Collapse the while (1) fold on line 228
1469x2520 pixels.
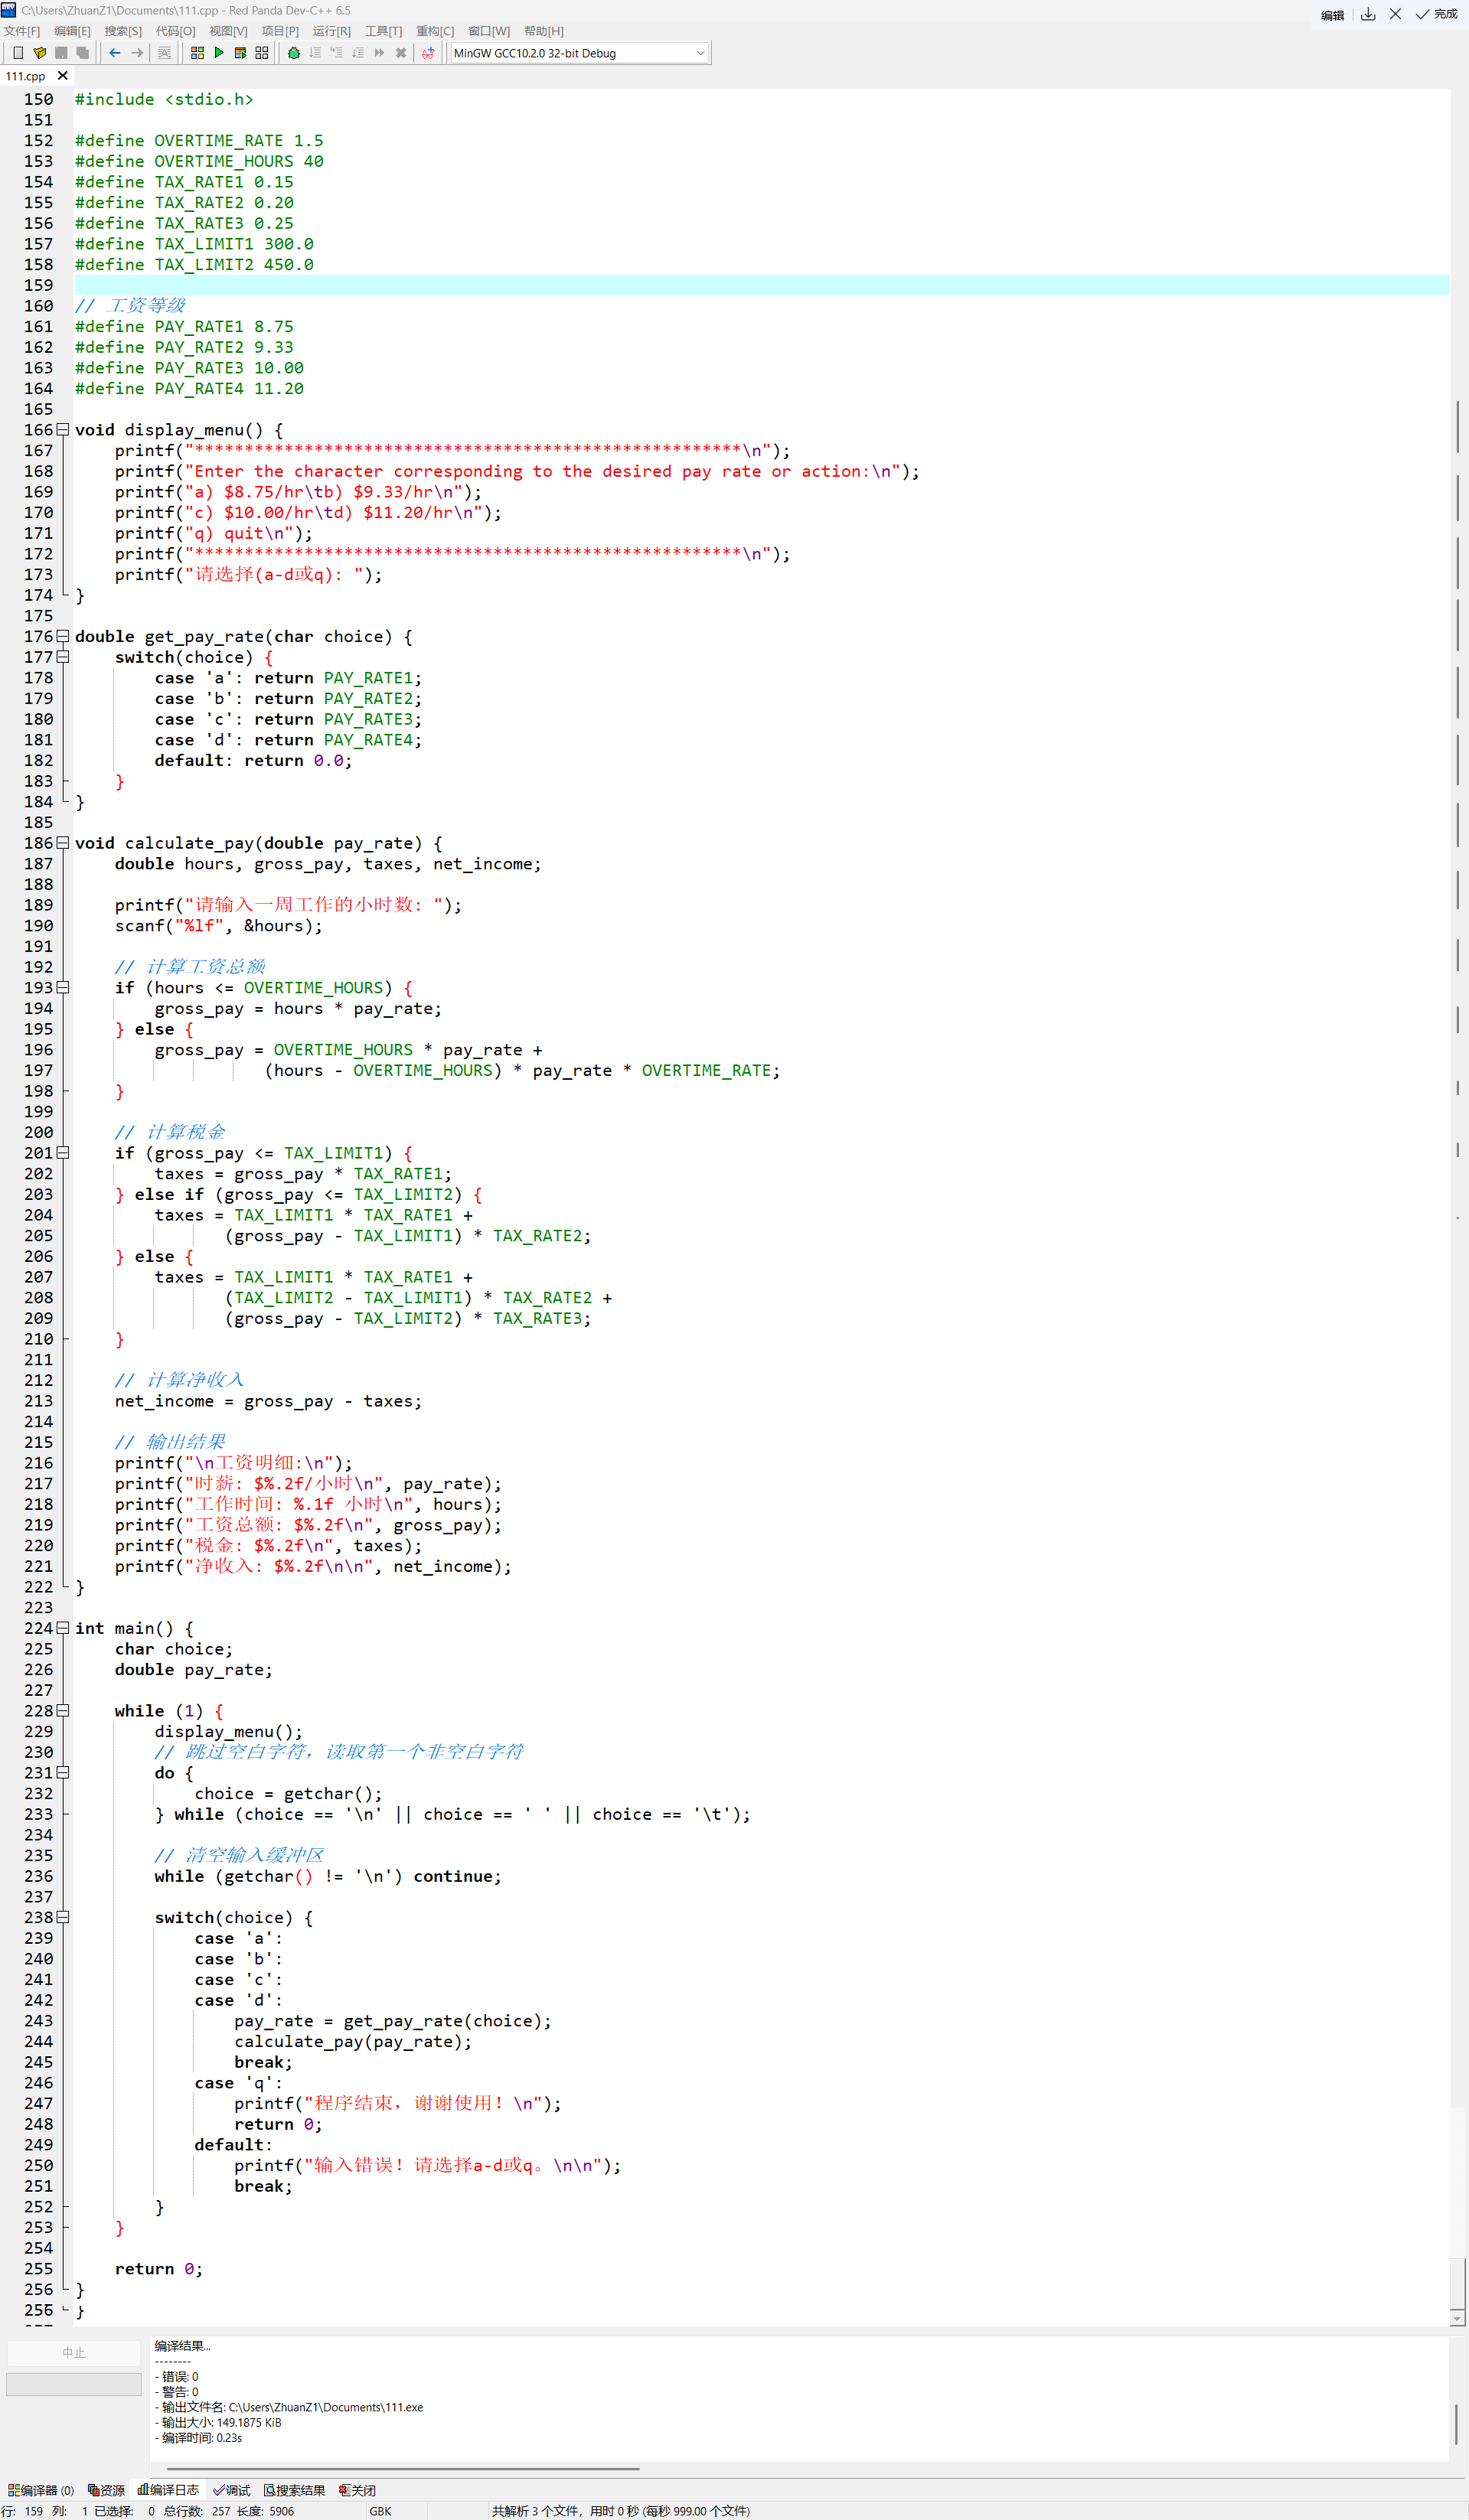(63, 1711)
